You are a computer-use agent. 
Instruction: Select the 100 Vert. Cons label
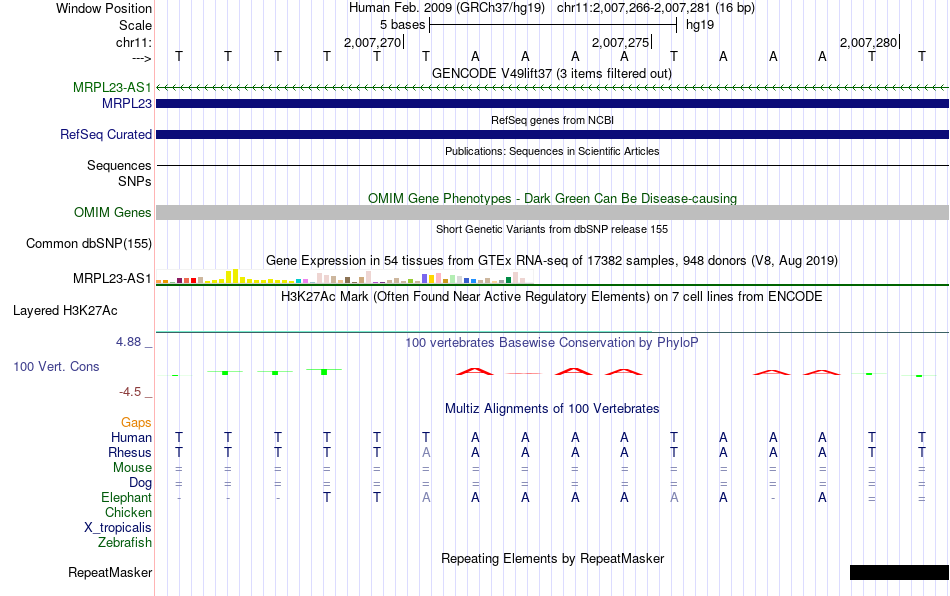coord(56,366)
